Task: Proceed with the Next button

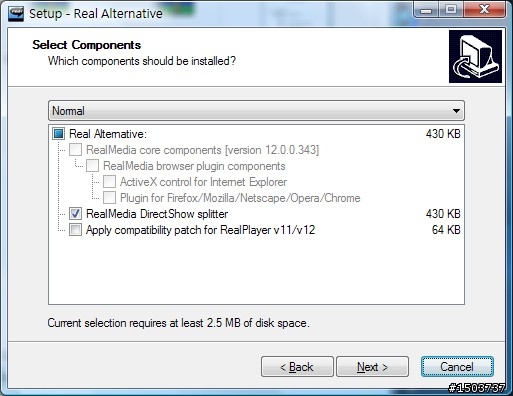Action: (372, 367)
